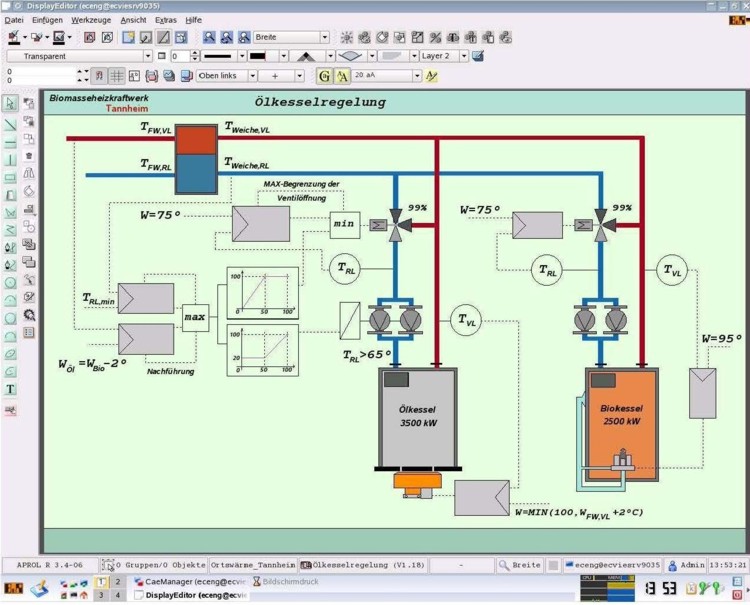Open the Hilfe menu
The image size is (750, 605).
pos(193,20)
